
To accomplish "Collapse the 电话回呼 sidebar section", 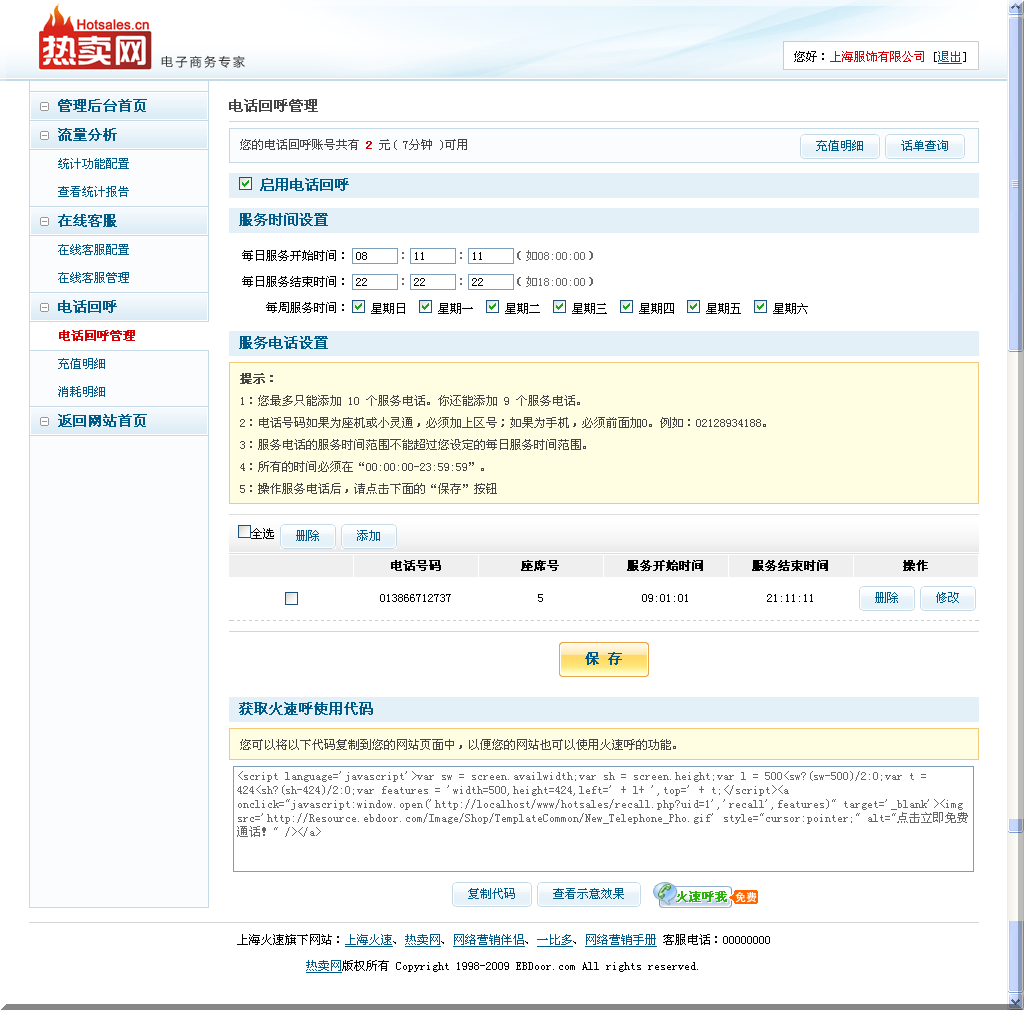I will (44, 307).
